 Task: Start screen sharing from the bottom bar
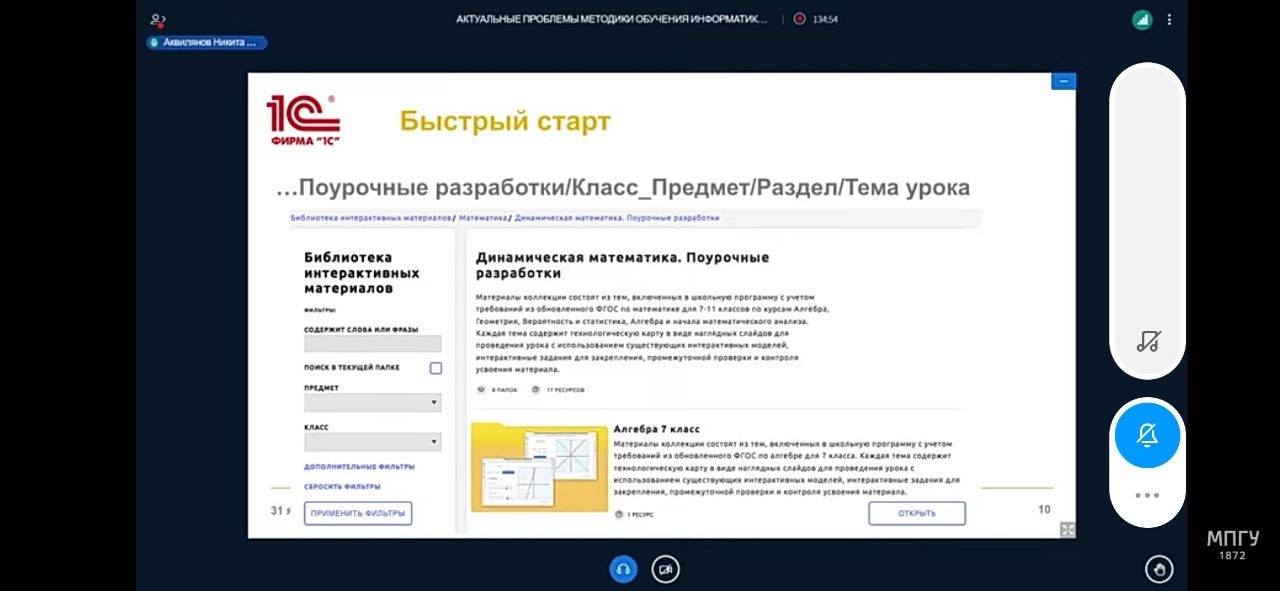click(665, 568)
